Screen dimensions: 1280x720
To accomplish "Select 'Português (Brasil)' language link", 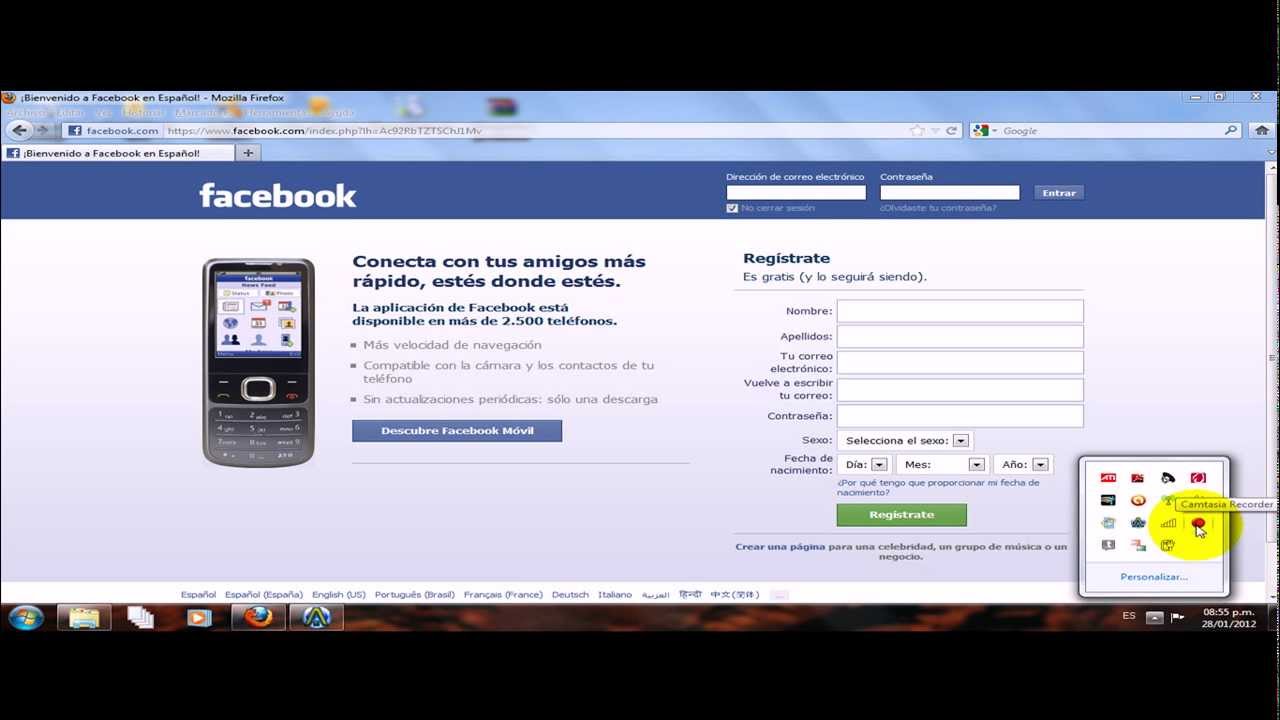I will [x=414, y=595].
